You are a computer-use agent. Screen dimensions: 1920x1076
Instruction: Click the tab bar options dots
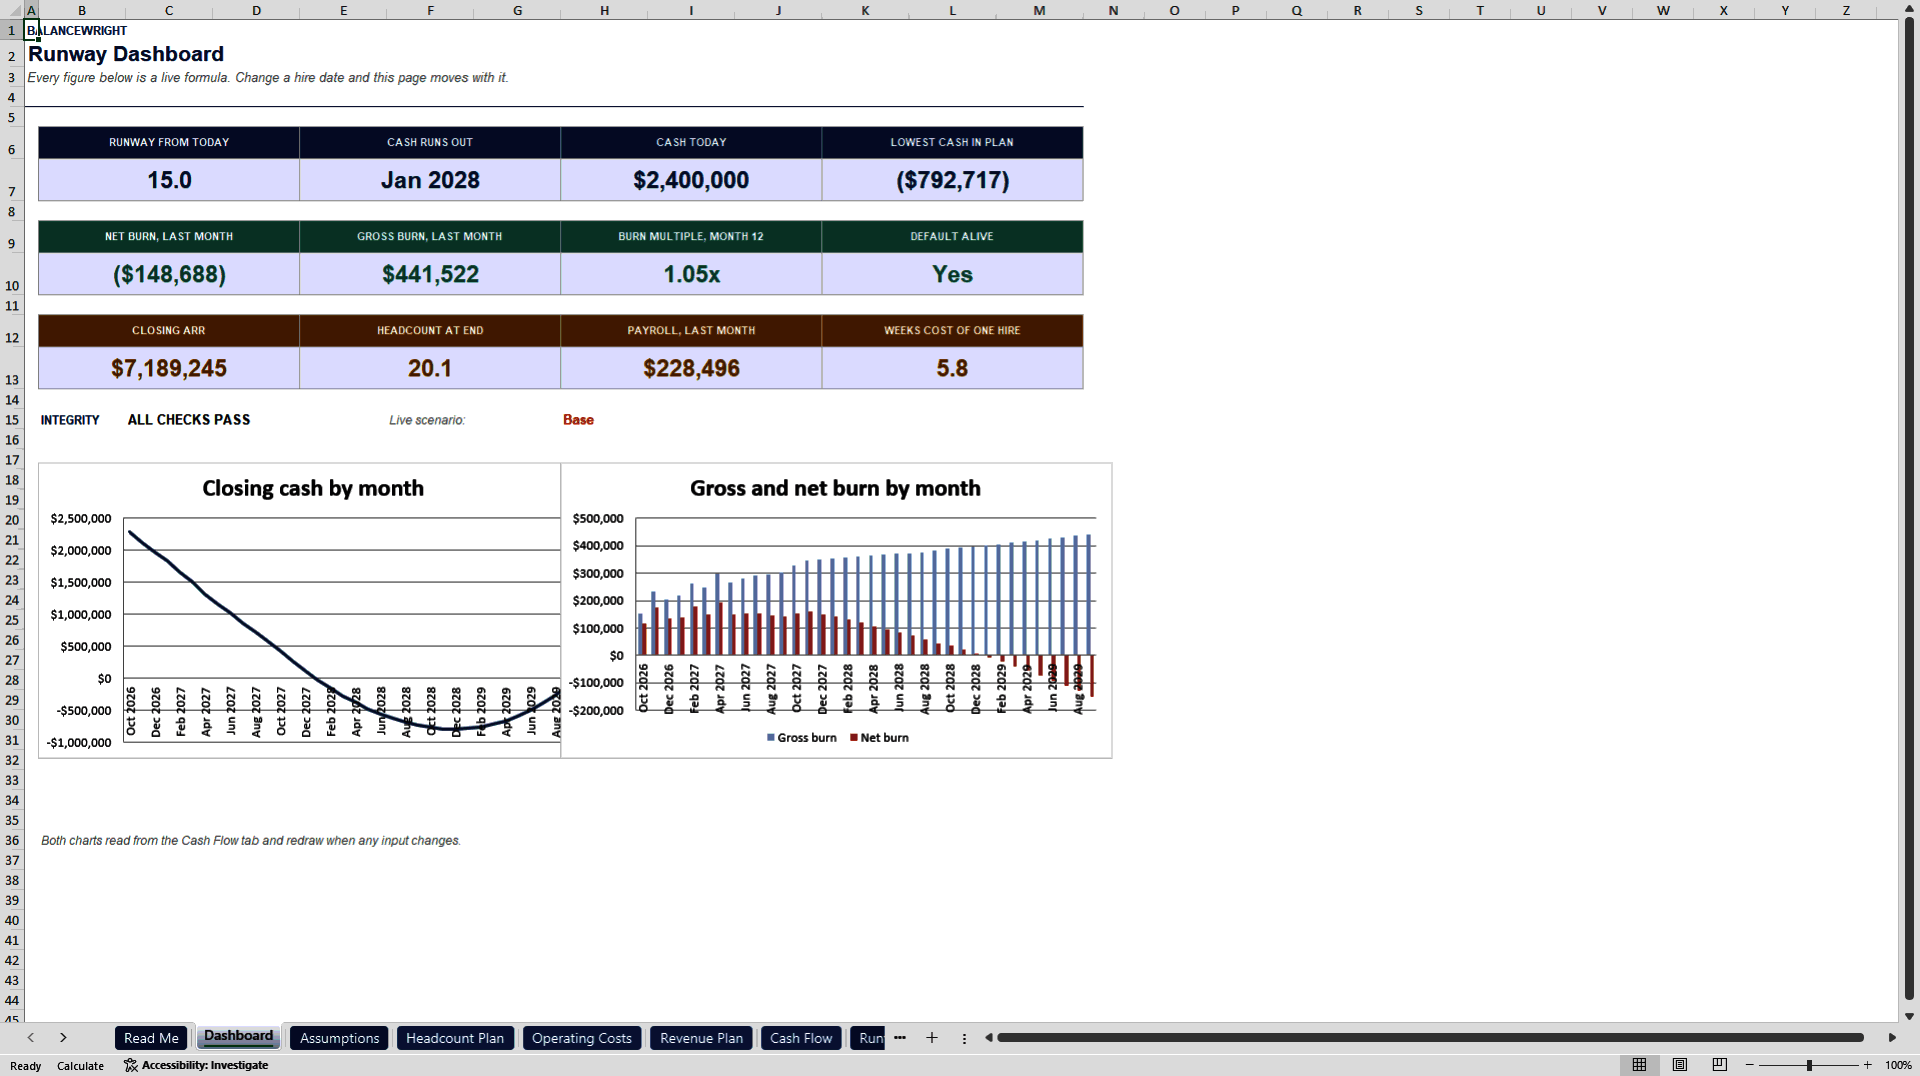(x=964, y=1039)
